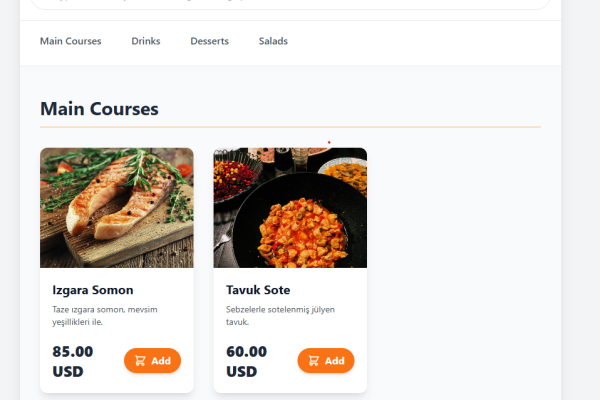The height and width of the screenshot is (400, 600).
Task: Switch to the Main Courses tab
Action: pos(71,41)
